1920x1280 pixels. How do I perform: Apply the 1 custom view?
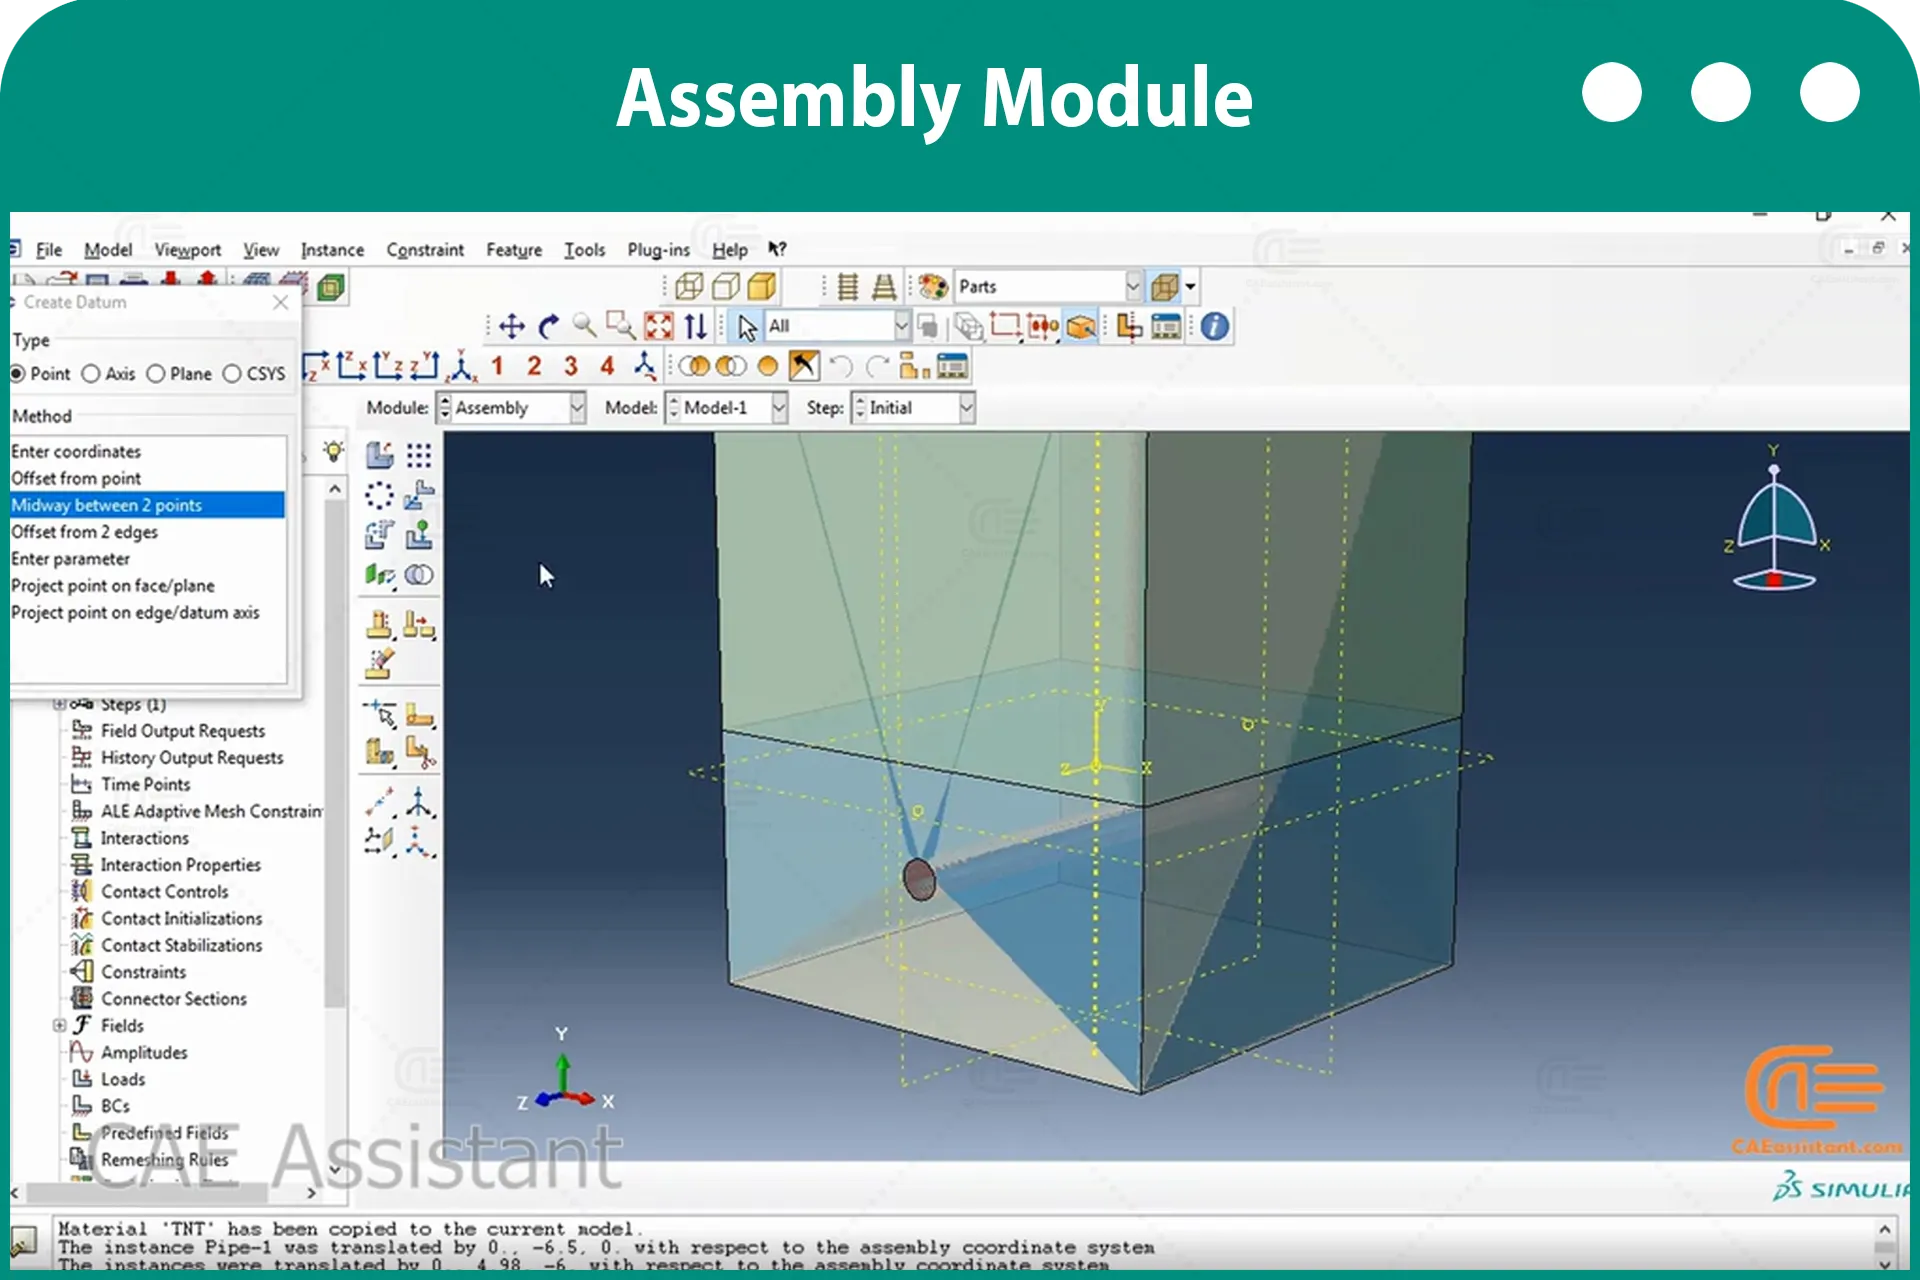[x=497, y=366]
